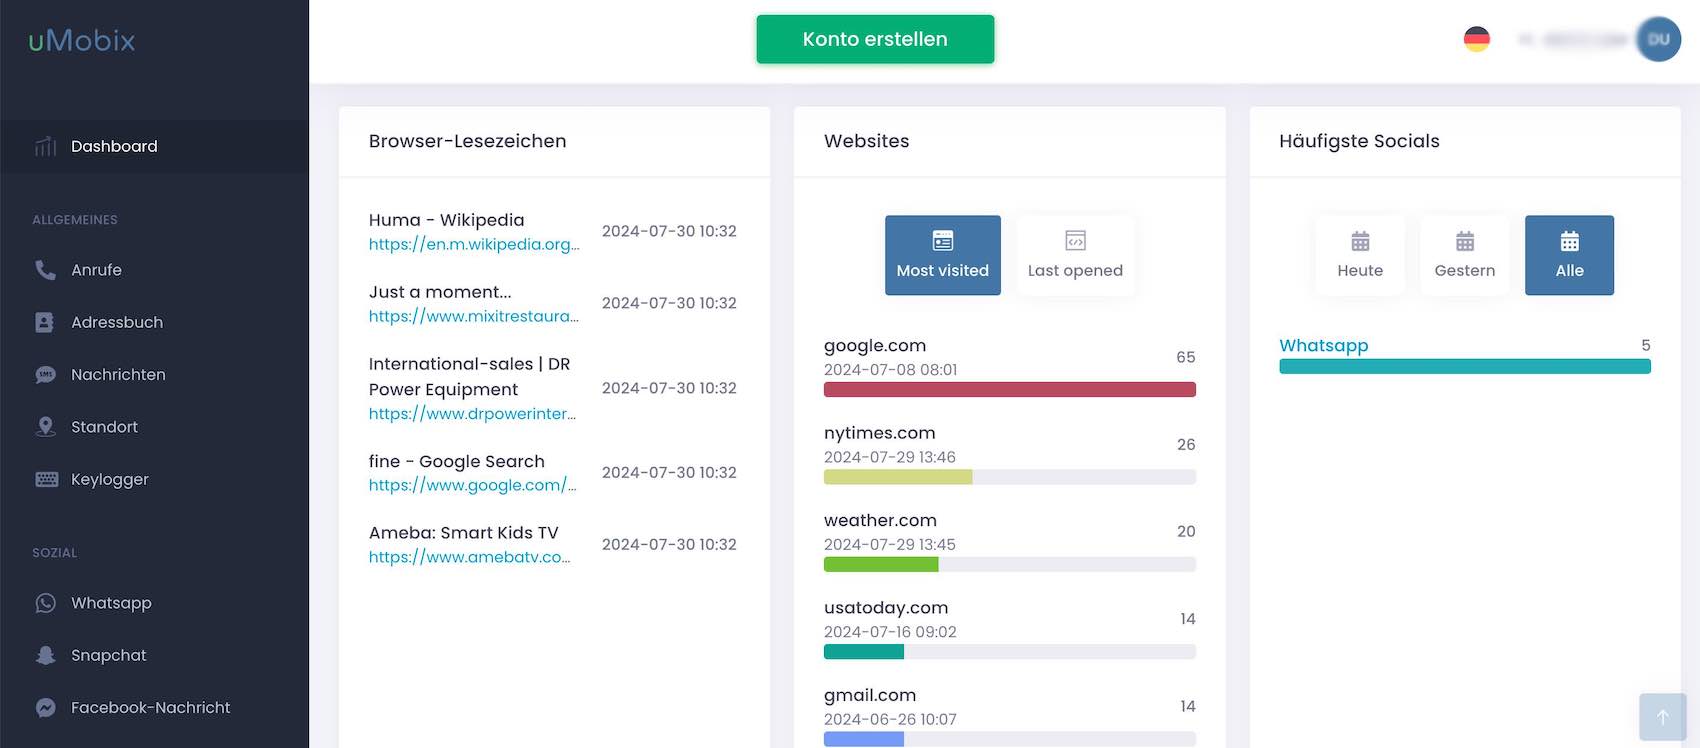
Task: Click the German flag language icon
Action: pos(1476,39)
